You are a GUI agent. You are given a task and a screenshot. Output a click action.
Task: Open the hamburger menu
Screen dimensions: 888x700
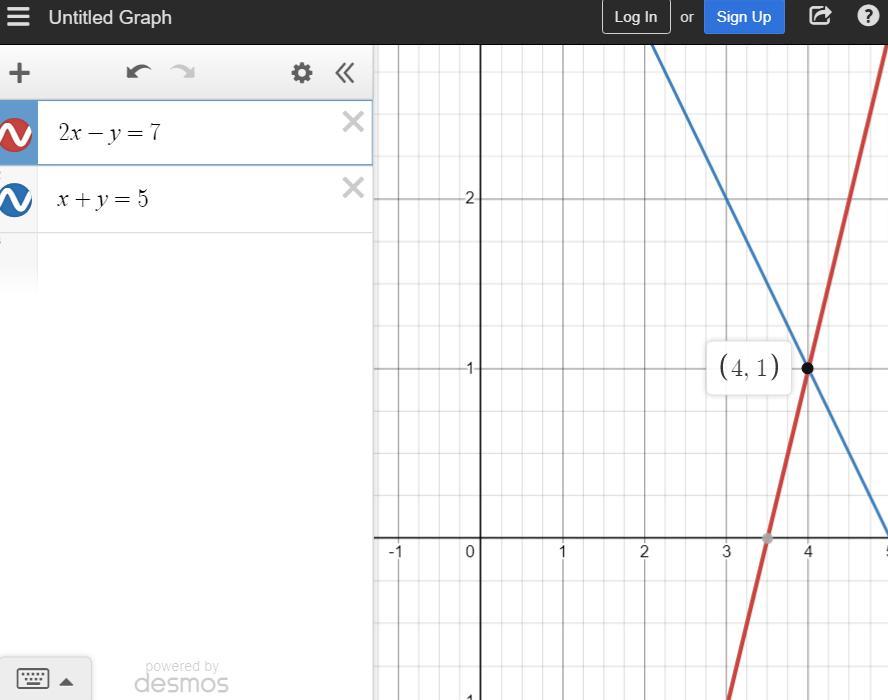tap(18, 16)
